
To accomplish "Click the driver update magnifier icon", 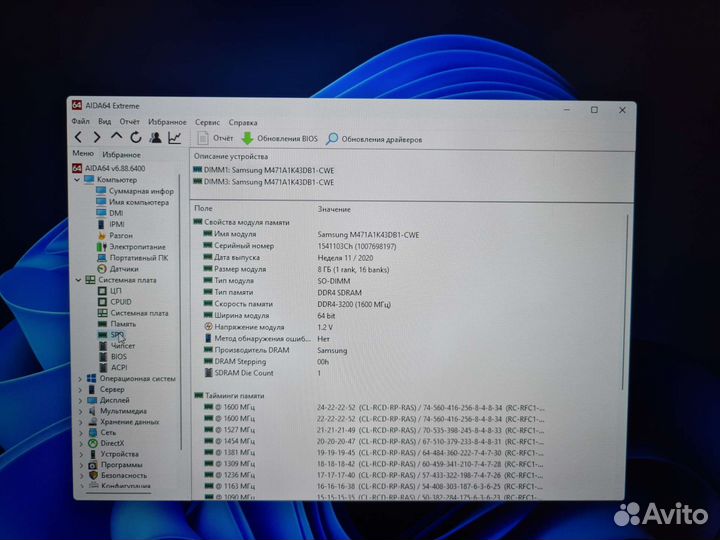I will coord(332,139).
